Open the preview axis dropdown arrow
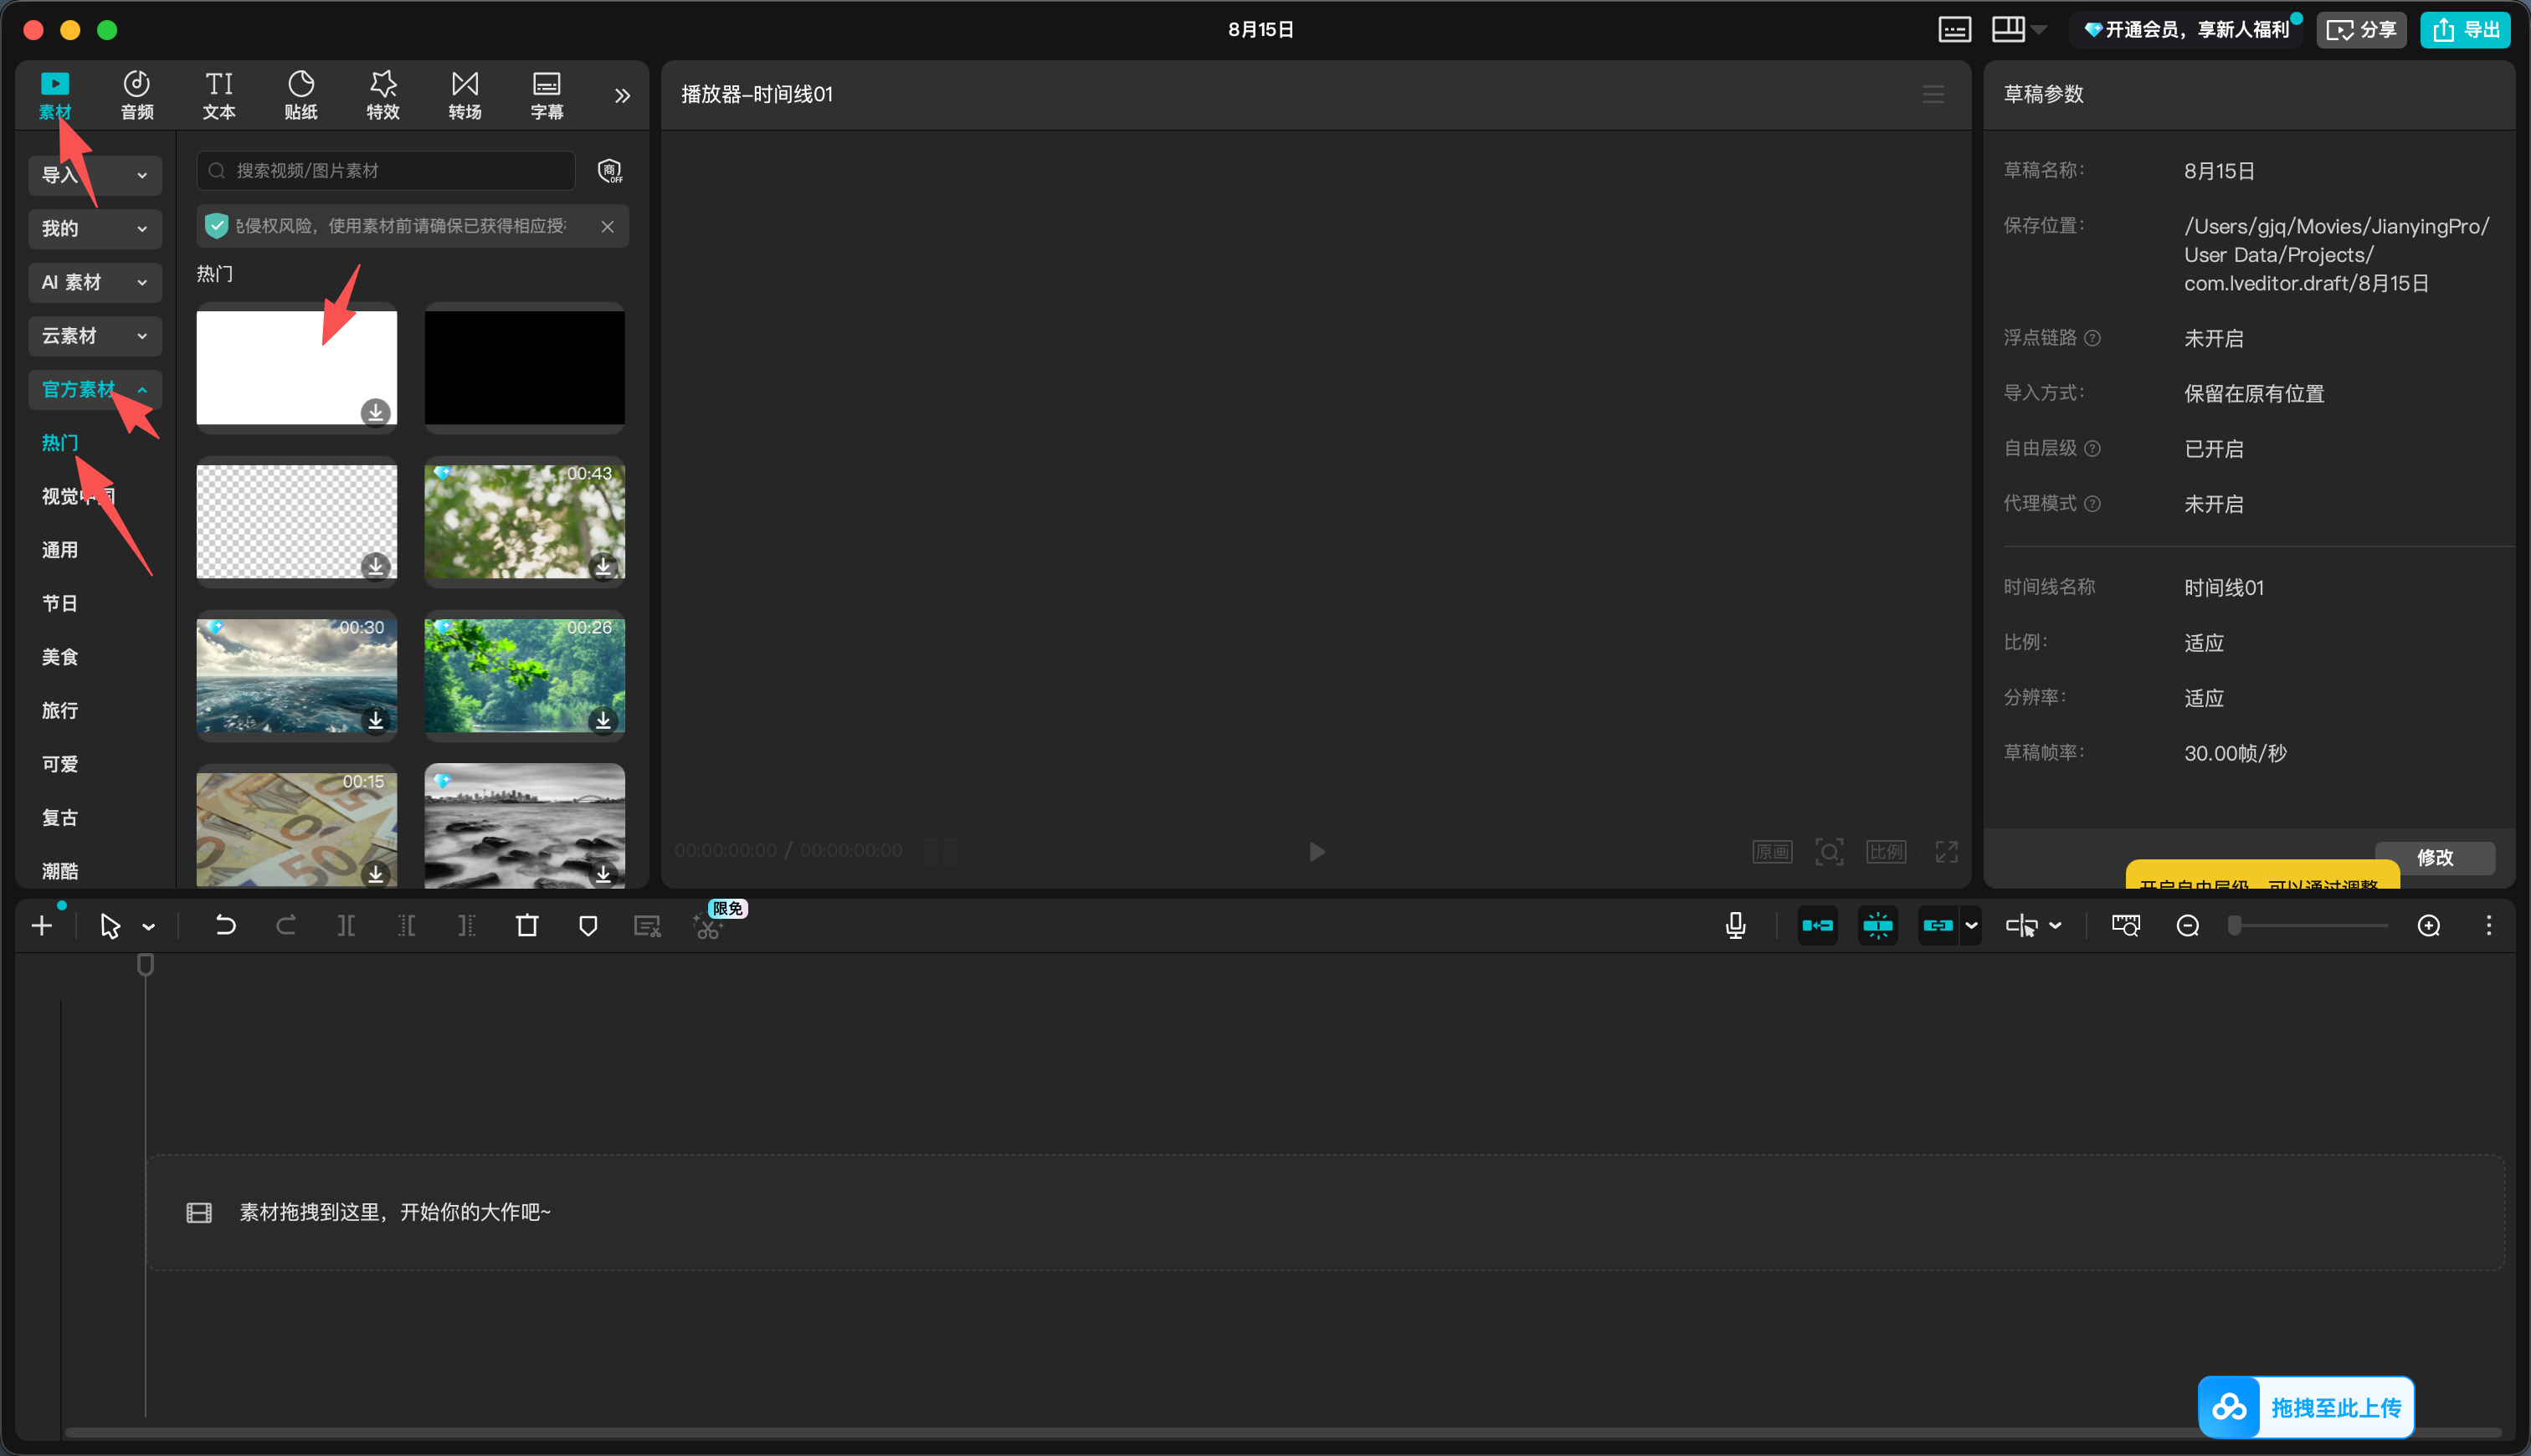 [2055, 926]
